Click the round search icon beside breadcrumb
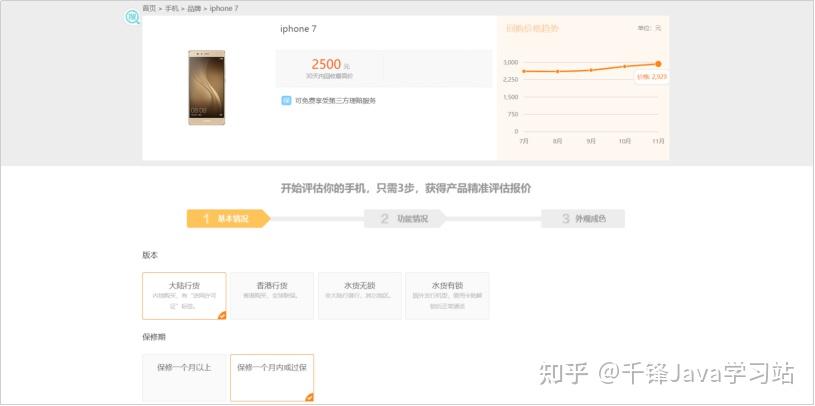The image size is (815, 406). click(x=132, y=17)
